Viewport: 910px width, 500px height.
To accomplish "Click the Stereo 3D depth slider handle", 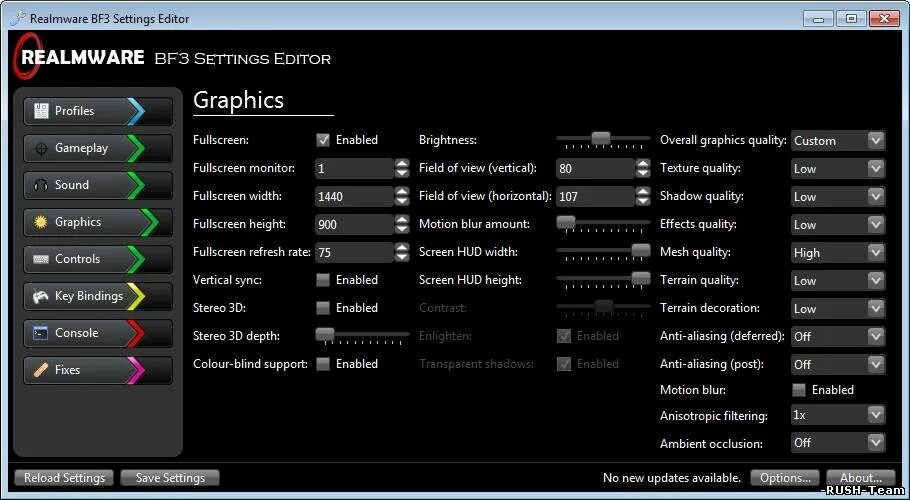I will (325, 334).
